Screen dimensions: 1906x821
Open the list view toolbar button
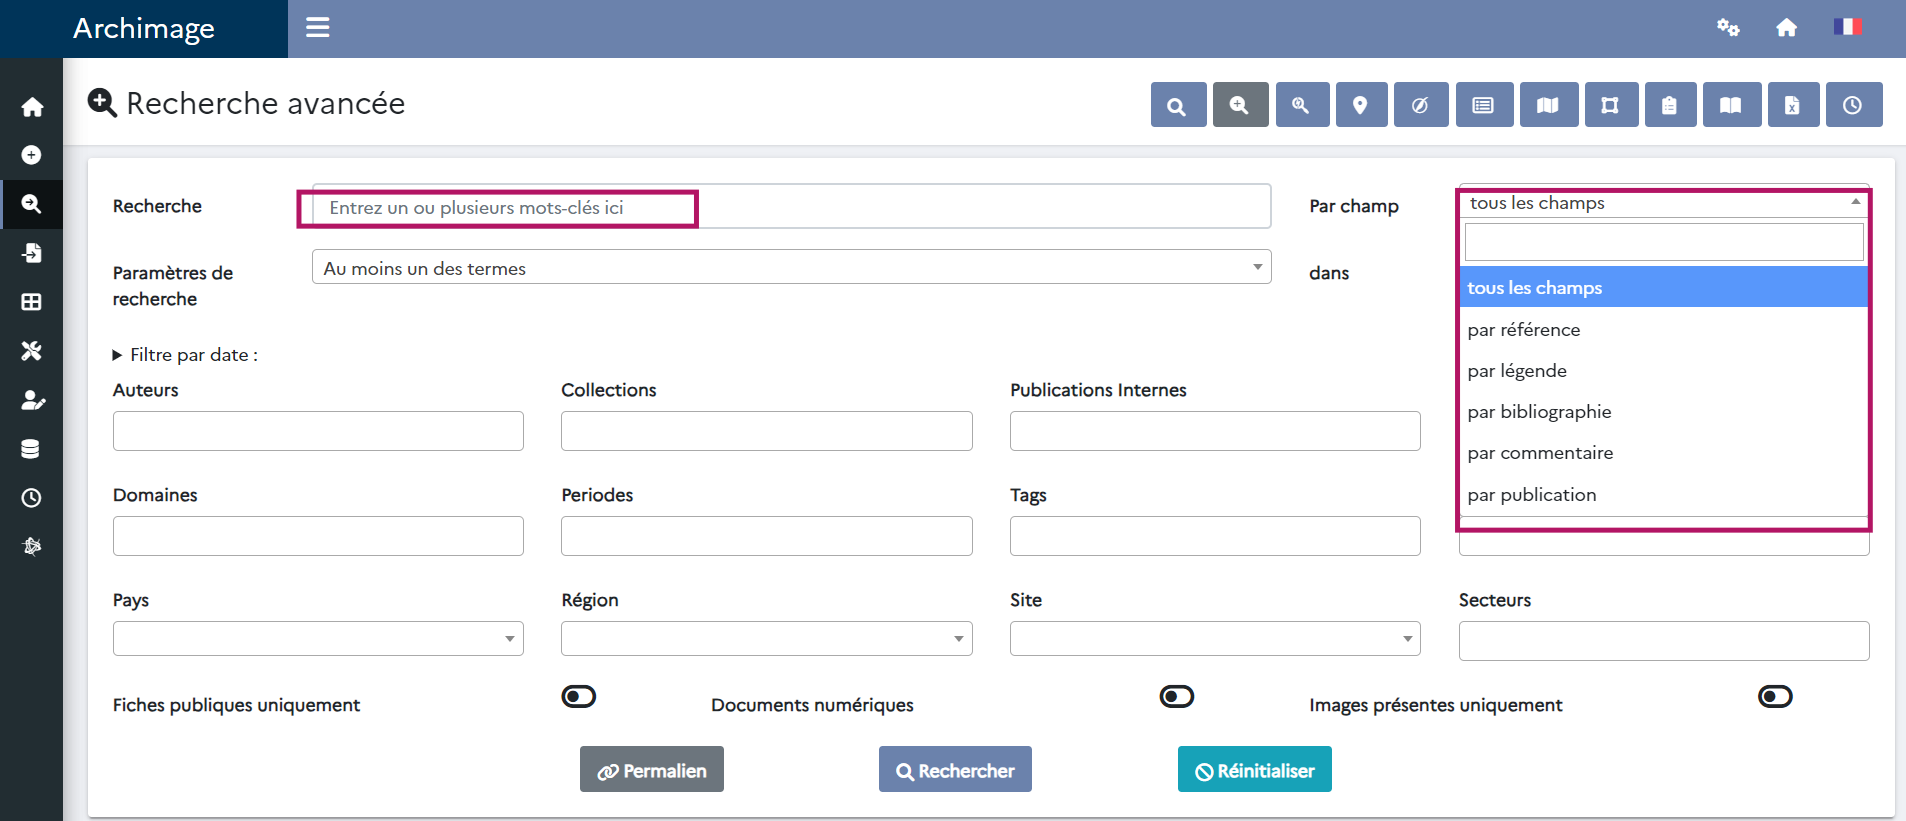[1484, 105]
